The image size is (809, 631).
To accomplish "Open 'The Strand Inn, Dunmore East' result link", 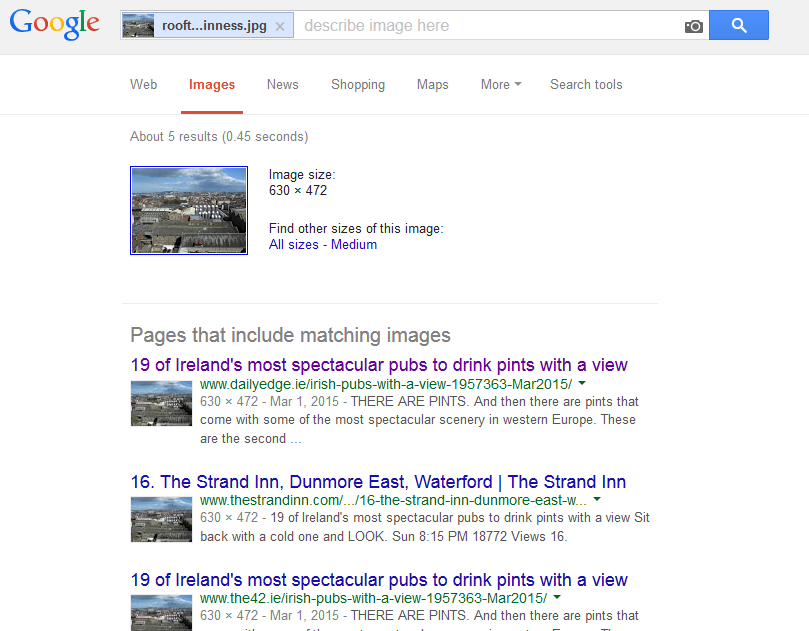I will (378, 482).
